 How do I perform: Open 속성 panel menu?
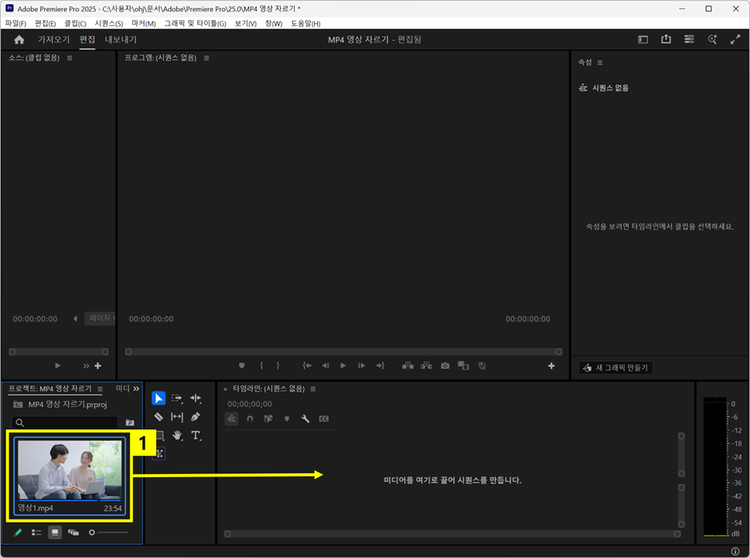600,63
